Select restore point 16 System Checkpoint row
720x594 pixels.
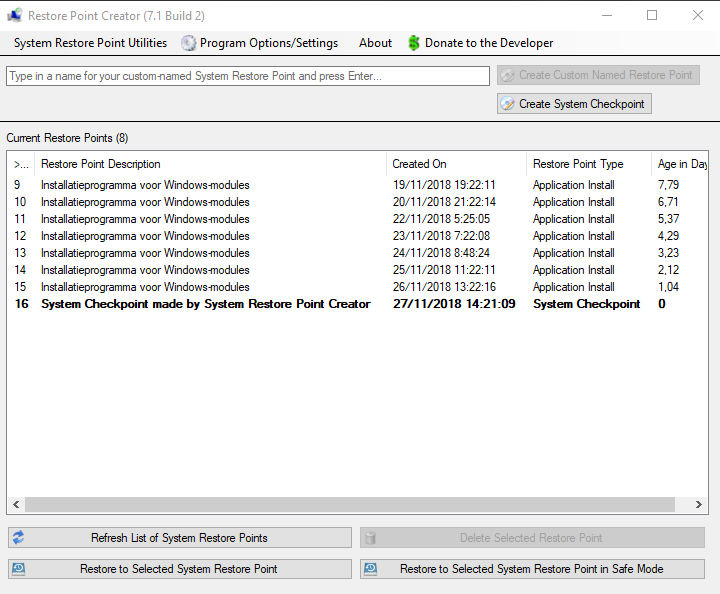(x=205, y=304)
